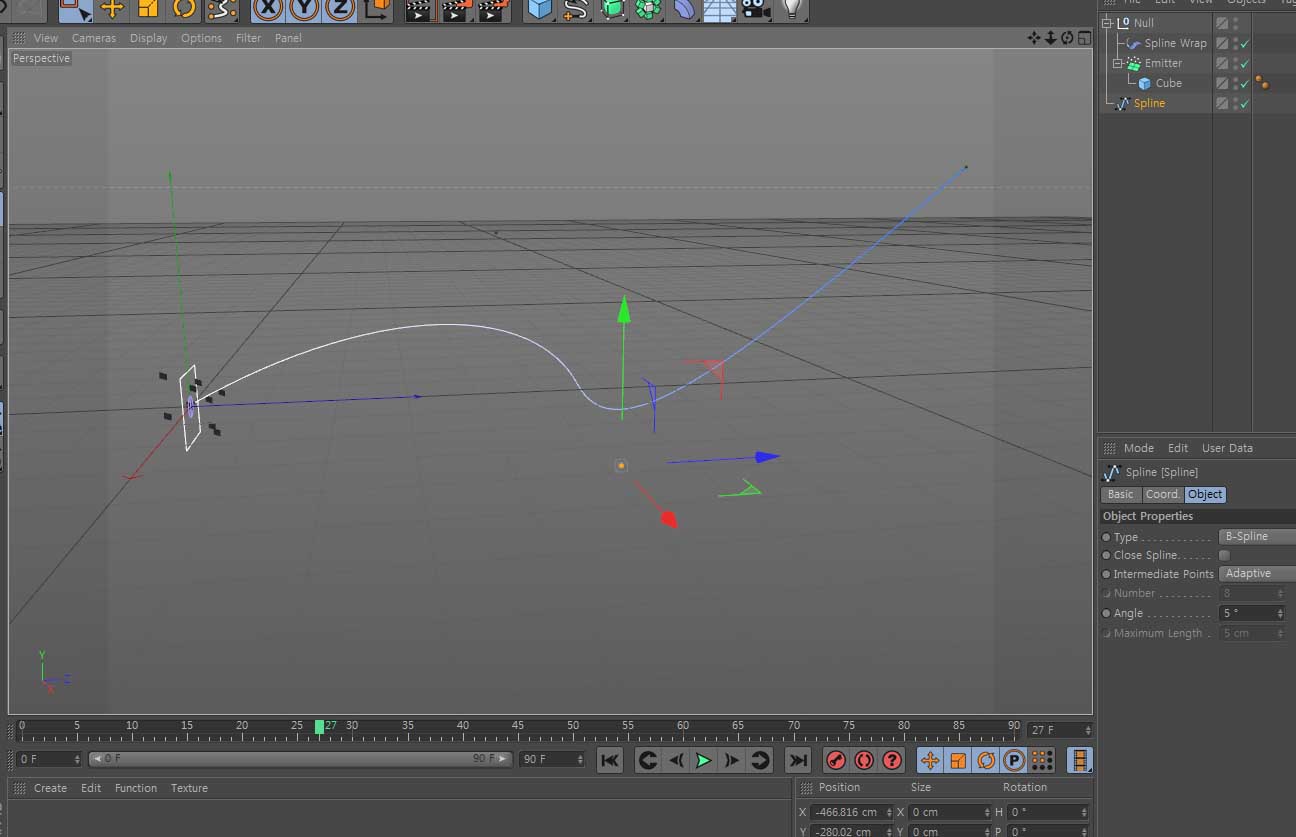
Task: Open the spline pen tool icon
Action: click(576, 9)
